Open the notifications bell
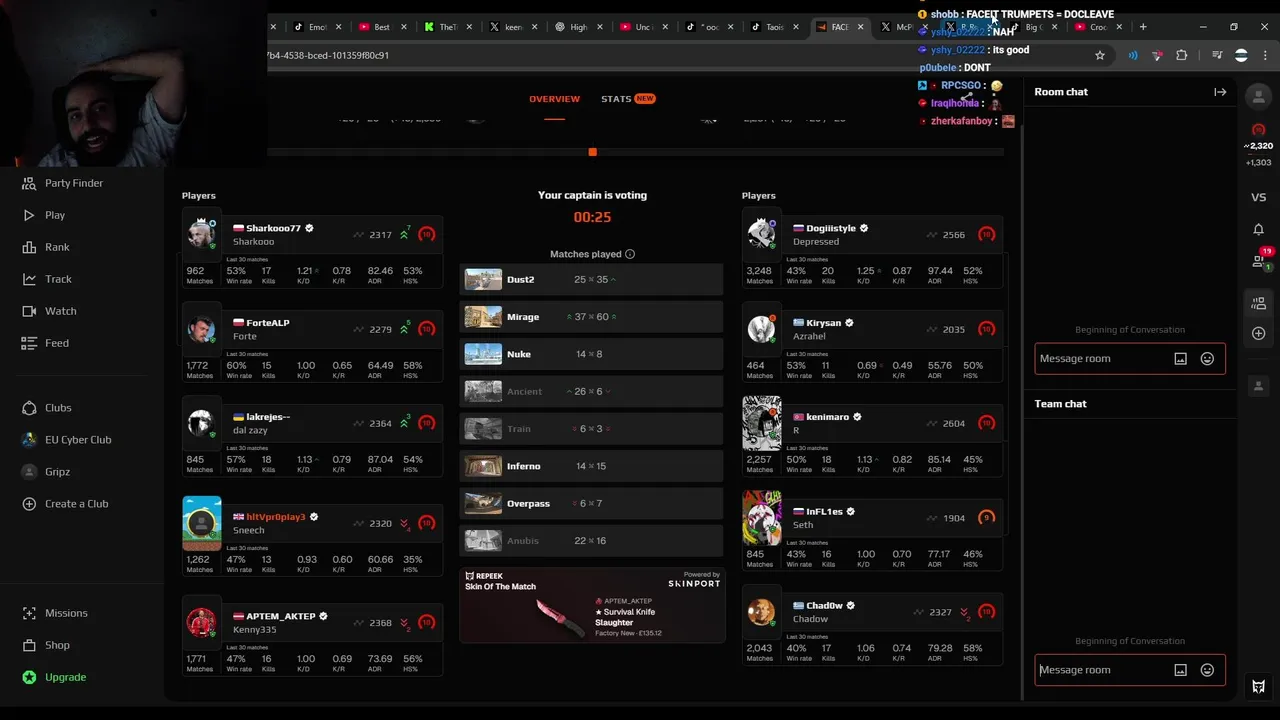Viewport: 1280px width, 720px height. tap(1259, 229)
